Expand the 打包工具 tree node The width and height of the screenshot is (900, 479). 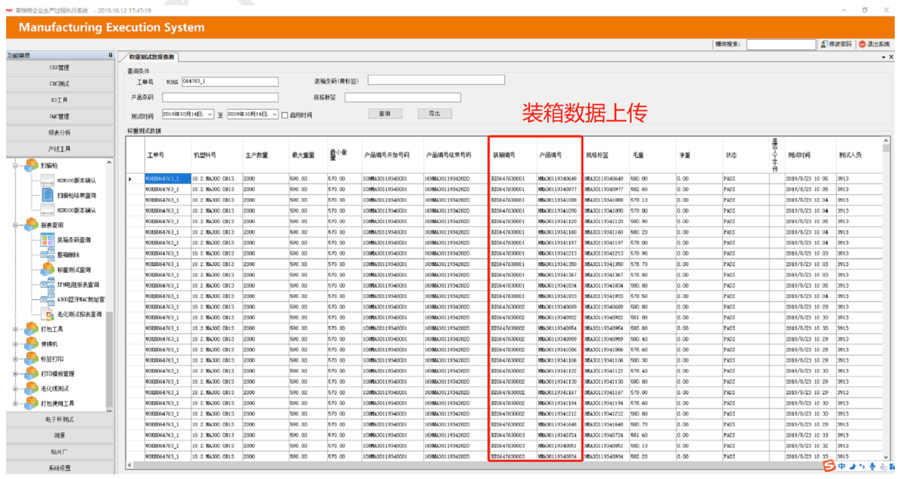tap(16, 329)
